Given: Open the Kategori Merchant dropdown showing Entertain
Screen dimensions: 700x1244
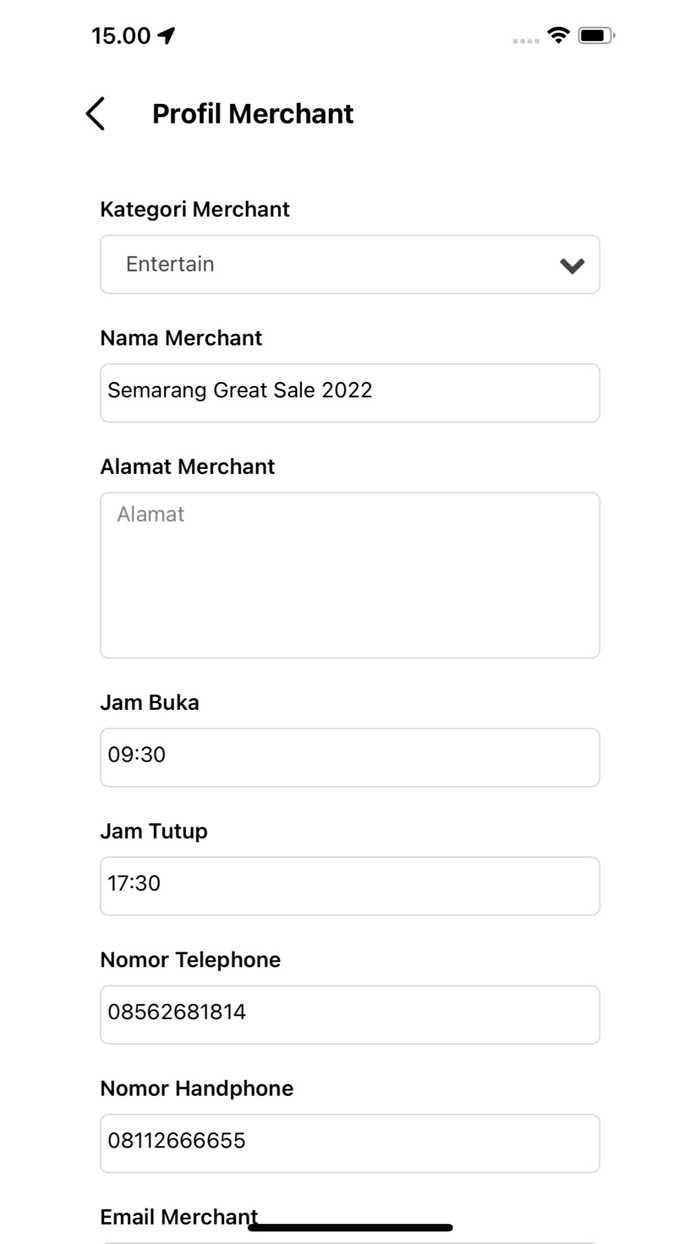Looking at the screenshot, I should click(349, 264).
